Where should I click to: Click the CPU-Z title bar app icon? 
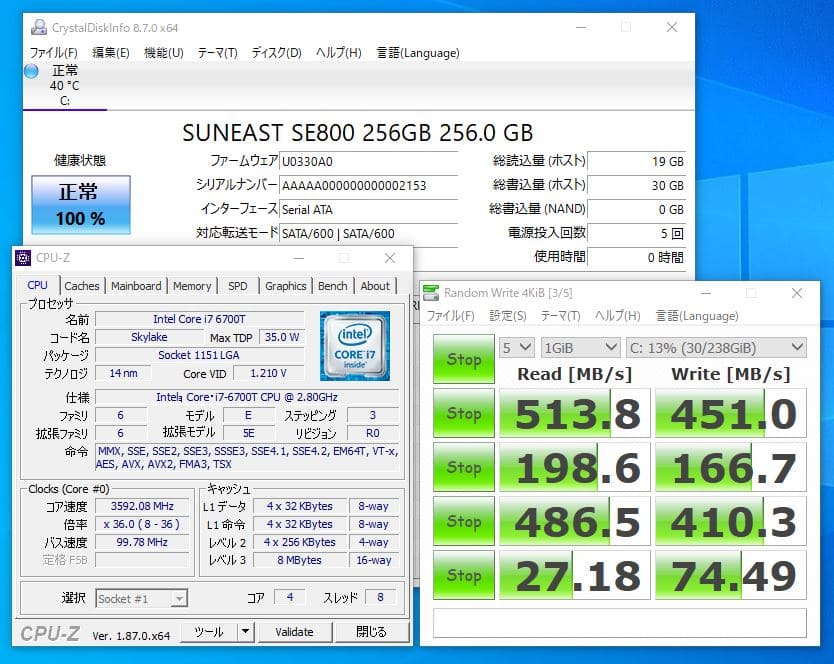(23, 258)
